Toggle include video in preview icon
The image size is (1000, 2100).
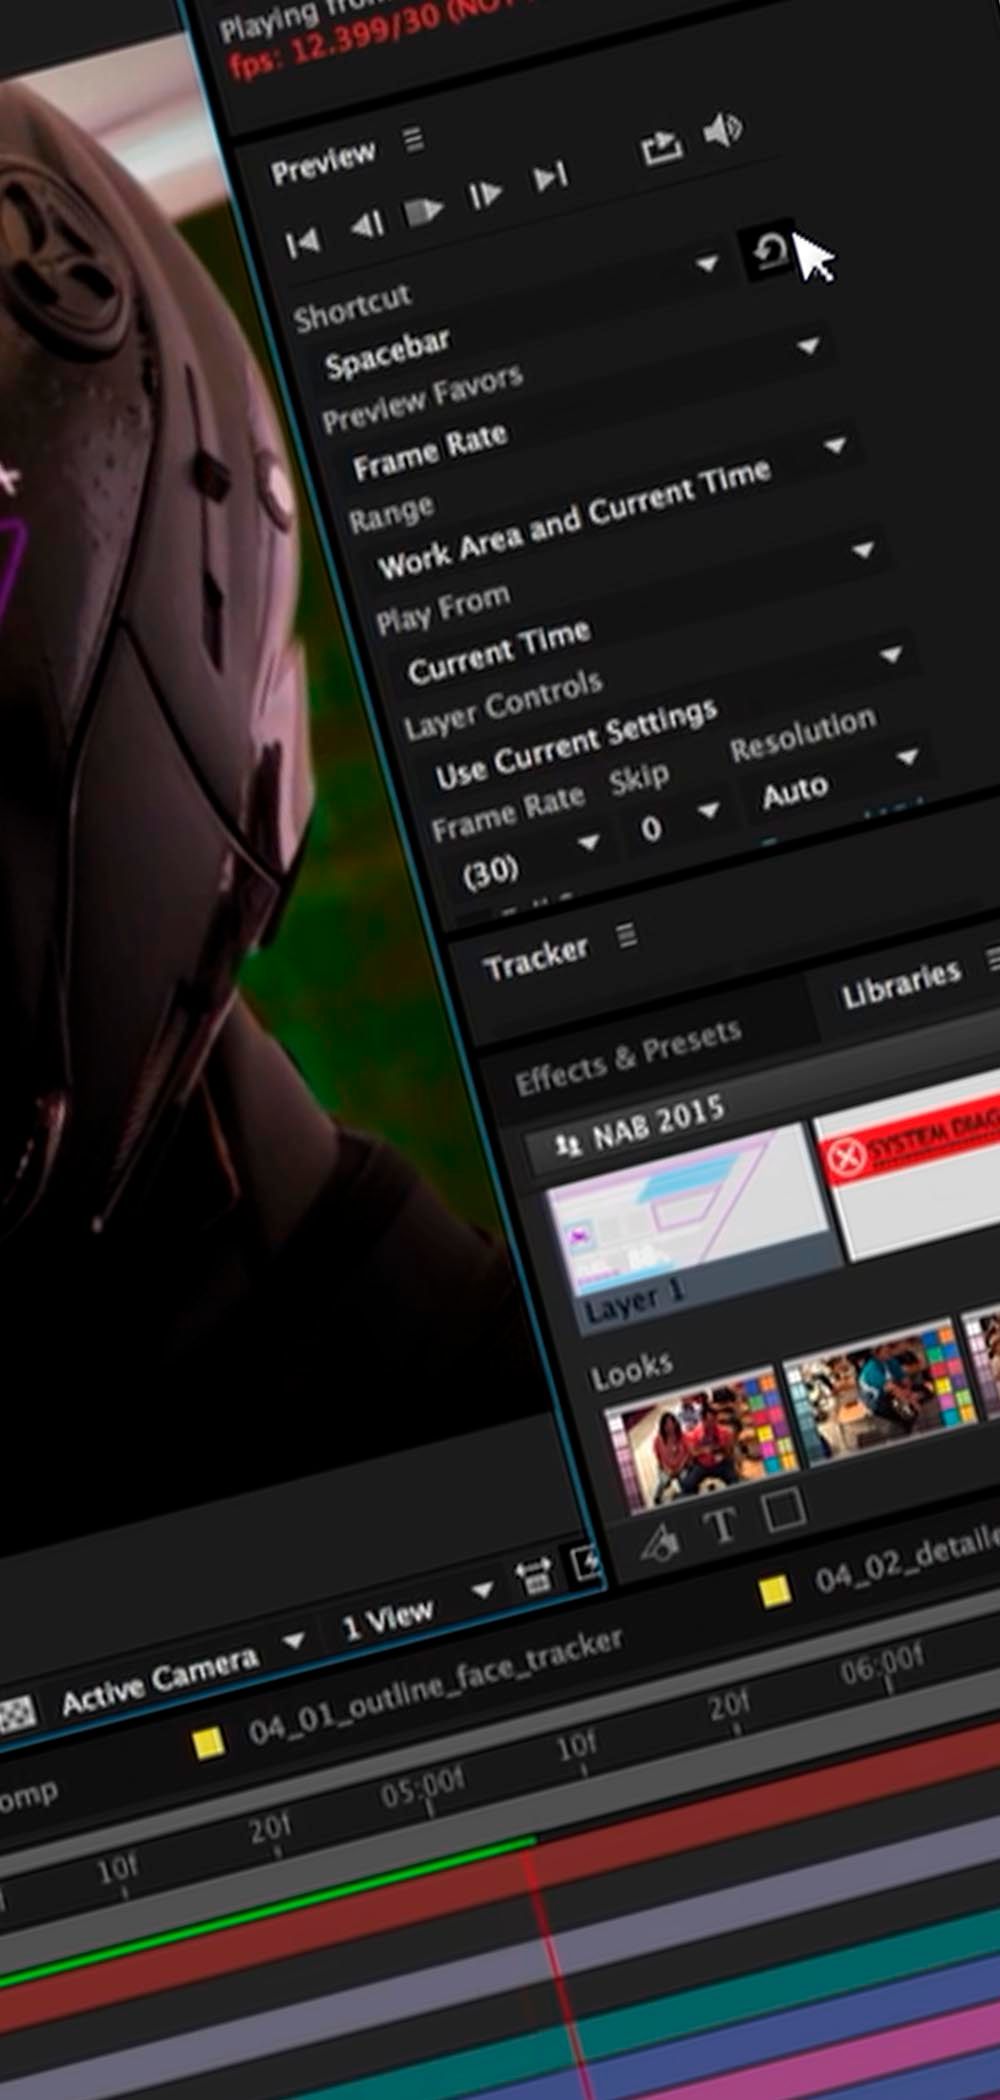661,147
